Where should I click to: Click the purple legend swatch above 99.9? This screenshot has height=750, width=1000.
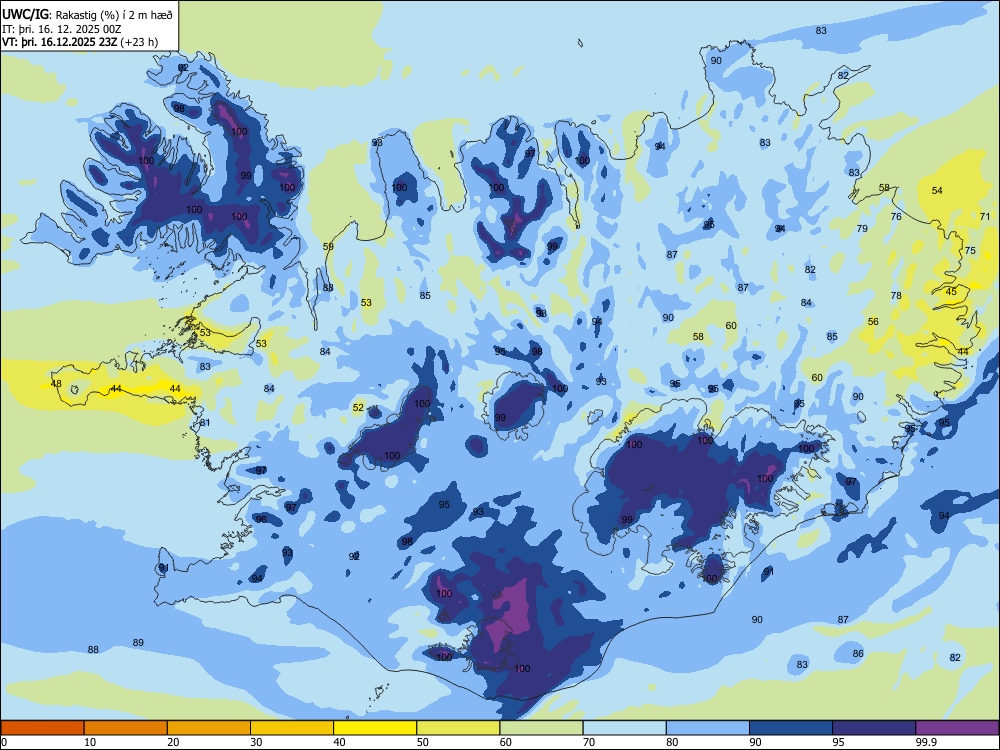click(x=957, y=728)
